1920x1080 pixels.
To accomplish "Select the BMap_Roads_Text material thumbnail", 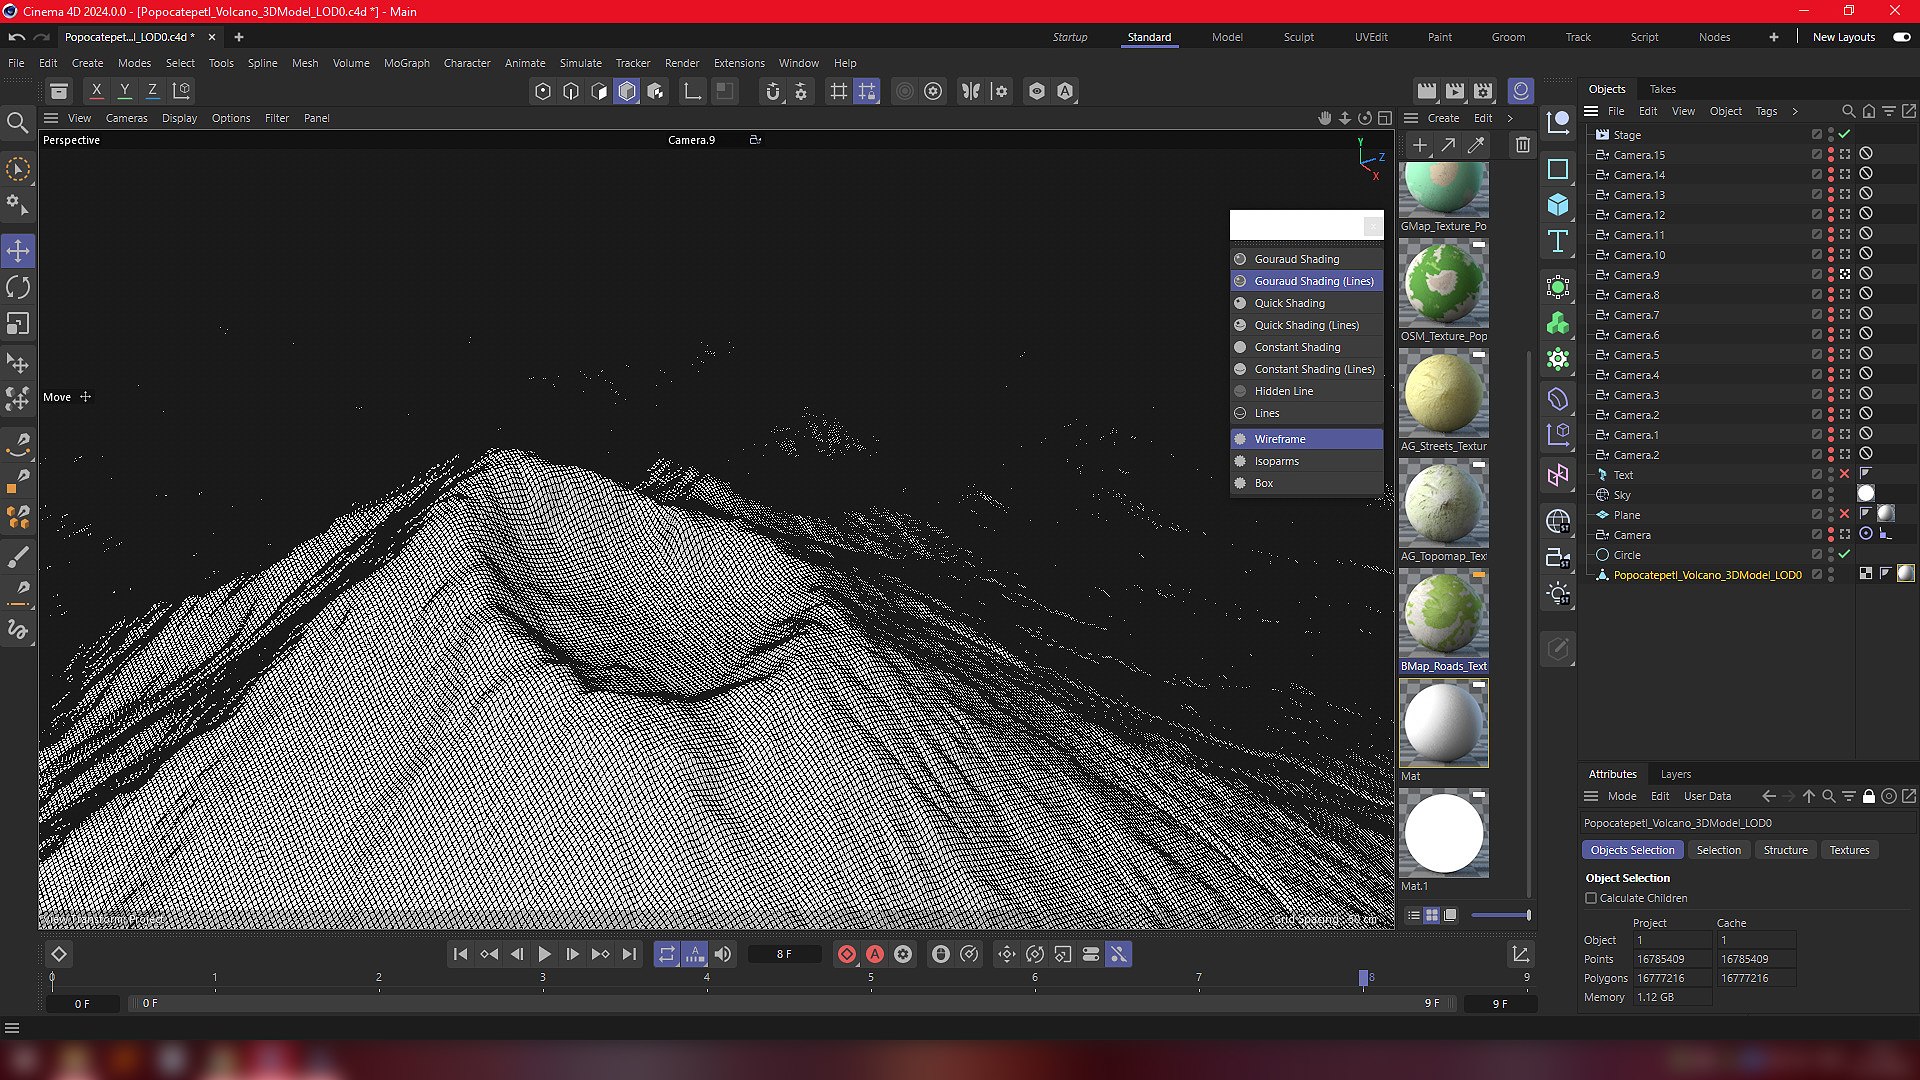I will point(1443,614).
